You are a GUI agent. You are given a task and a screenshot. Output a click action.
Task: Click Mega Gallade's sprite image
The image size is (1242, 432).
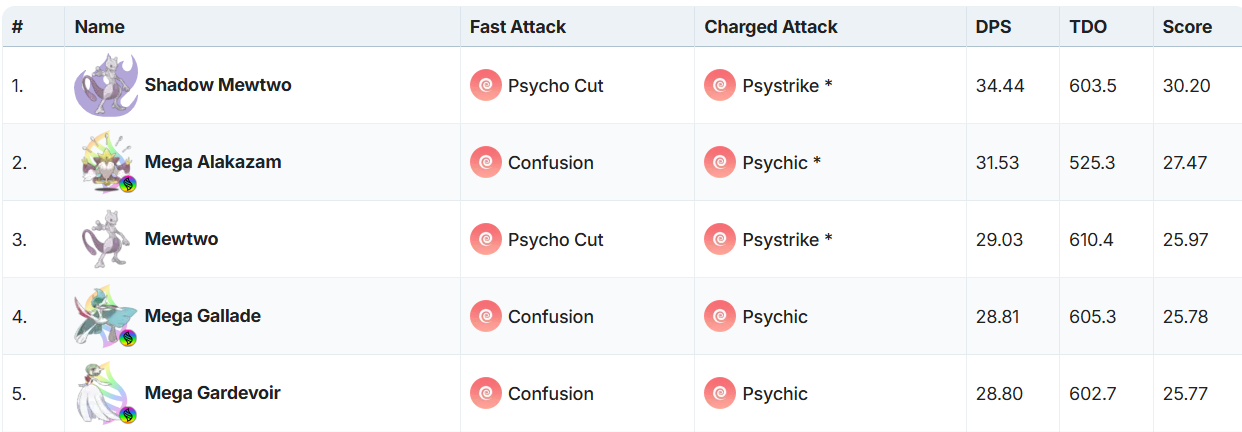105,316
